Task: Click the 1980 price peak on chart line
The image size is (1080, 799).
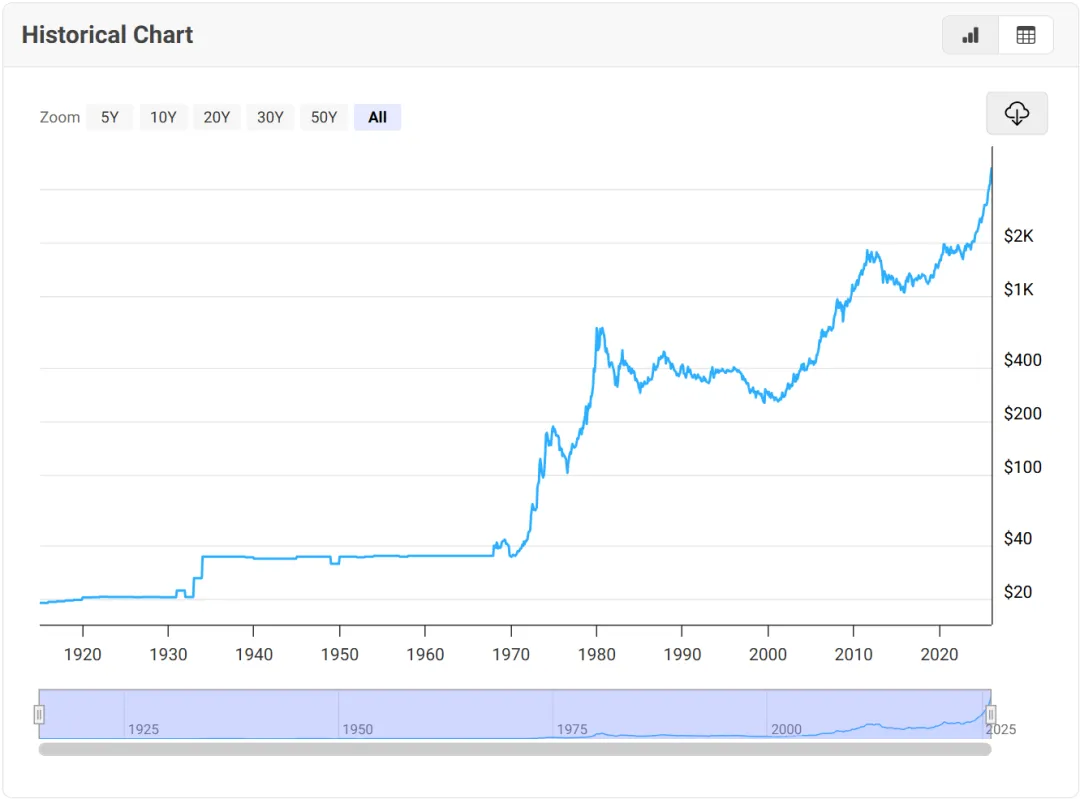Action: point(598,329)
